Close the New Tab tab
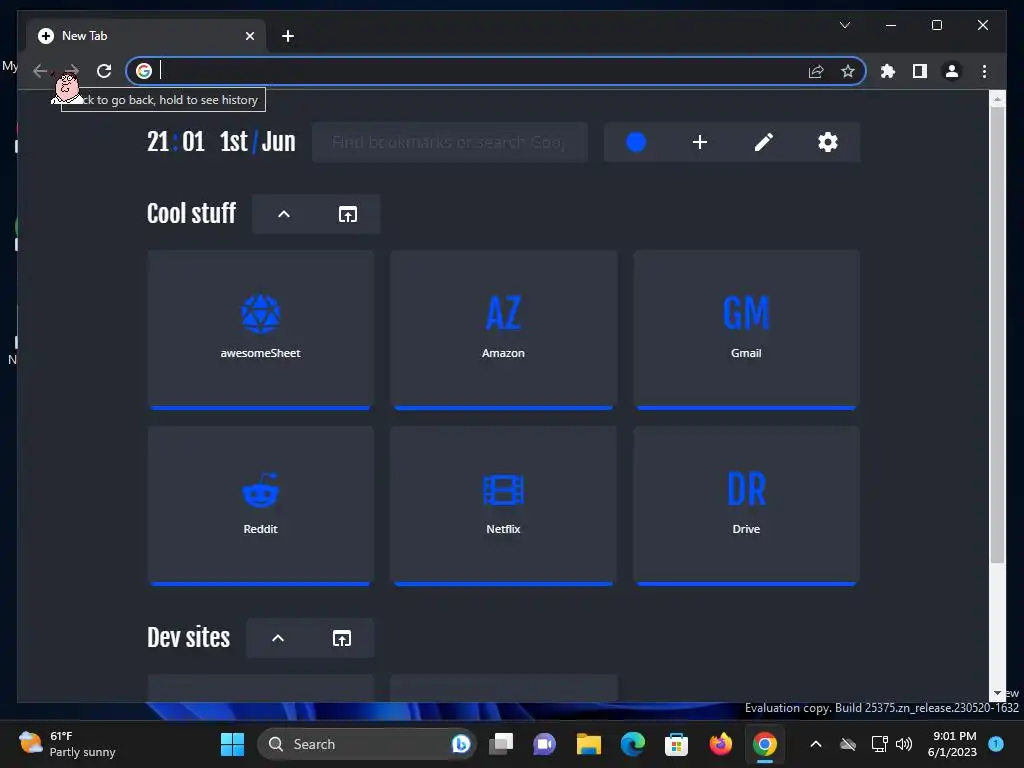The image size is (1024, 768). [250, 36]
